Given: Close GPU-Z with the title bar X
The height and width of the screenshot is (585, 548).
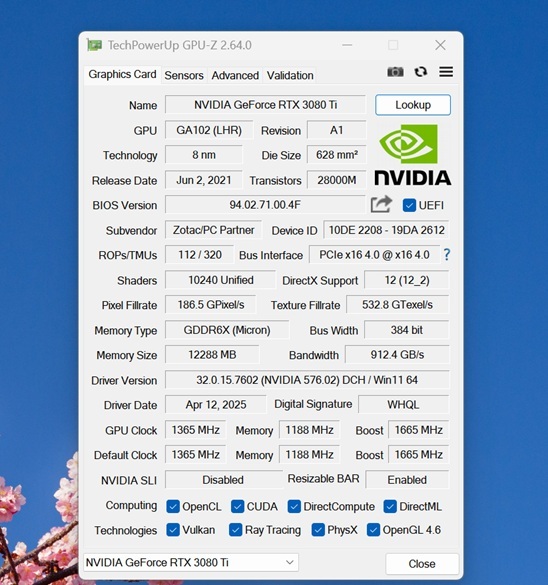Looking at the screenshot, I should click(441, 45).
